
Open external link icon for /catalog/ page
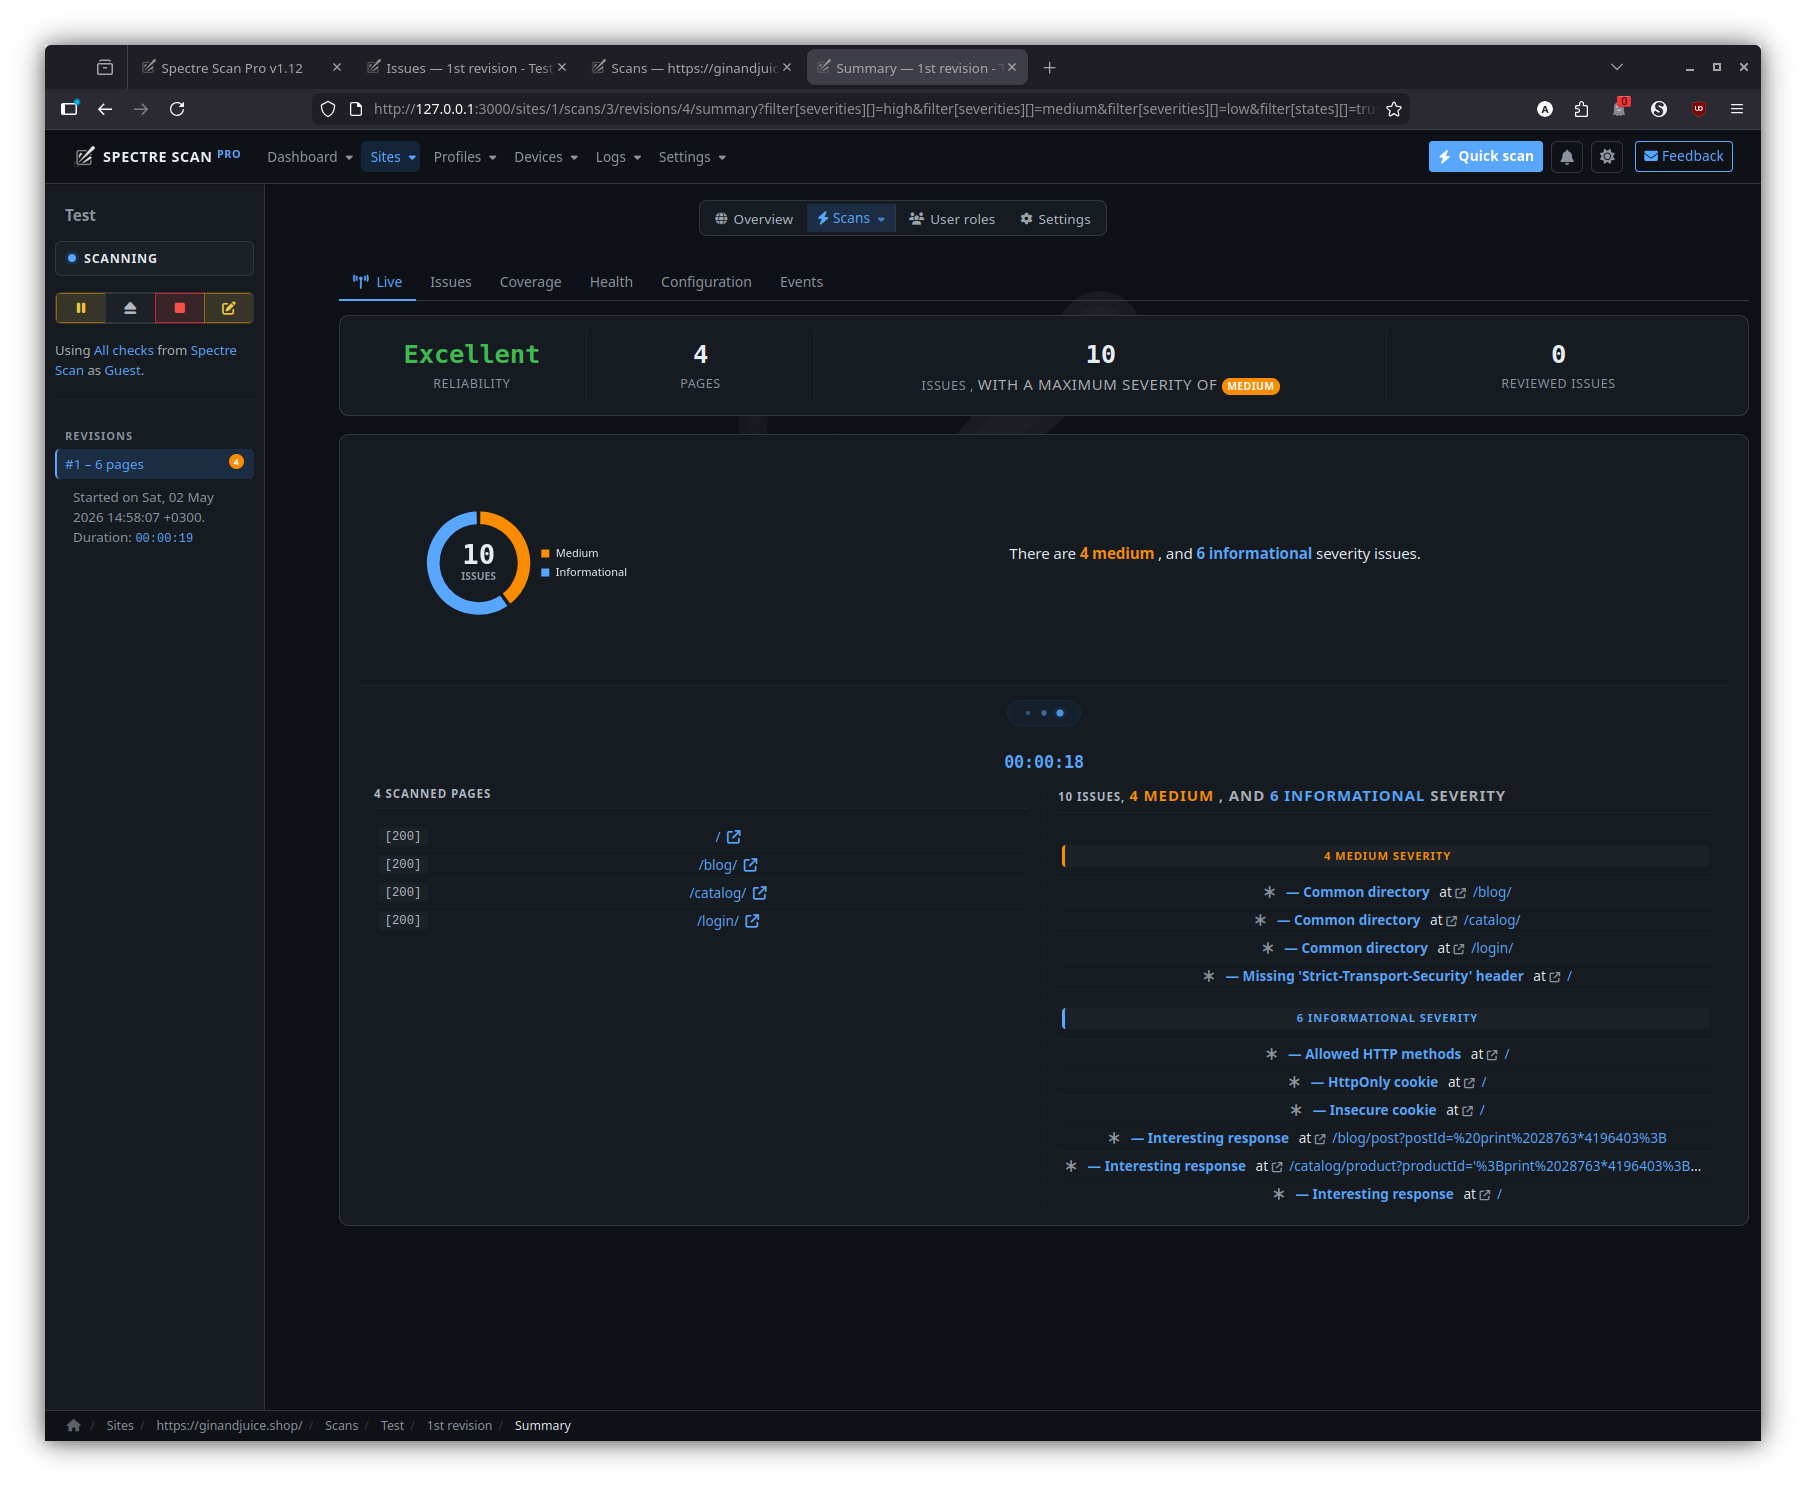click(x=760, y=893)
